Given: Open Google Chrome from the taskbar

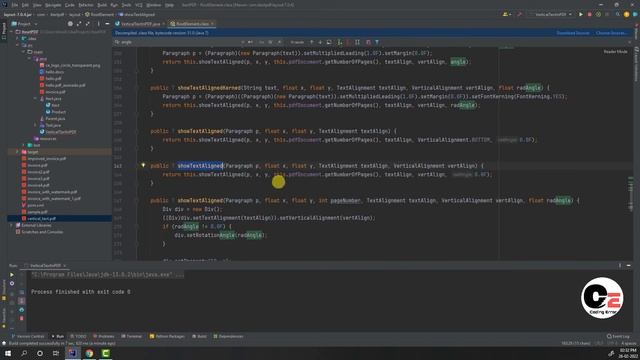Looking at the screenshot, I should (89, 353).
